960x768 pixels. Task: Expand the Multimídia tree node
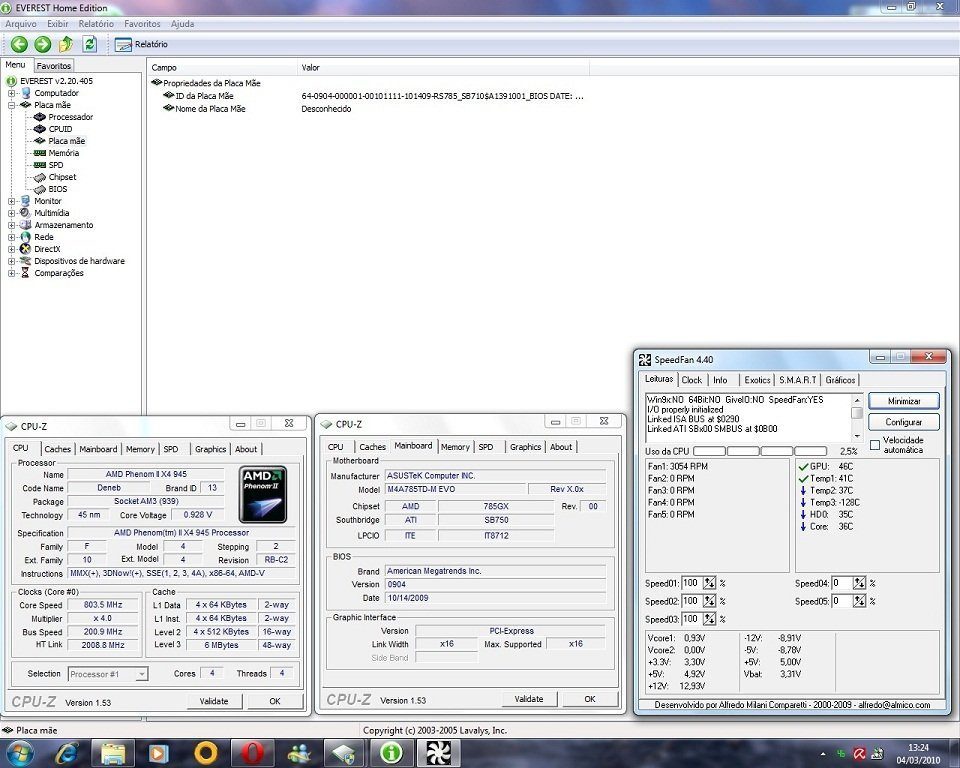tap(12, 213)
